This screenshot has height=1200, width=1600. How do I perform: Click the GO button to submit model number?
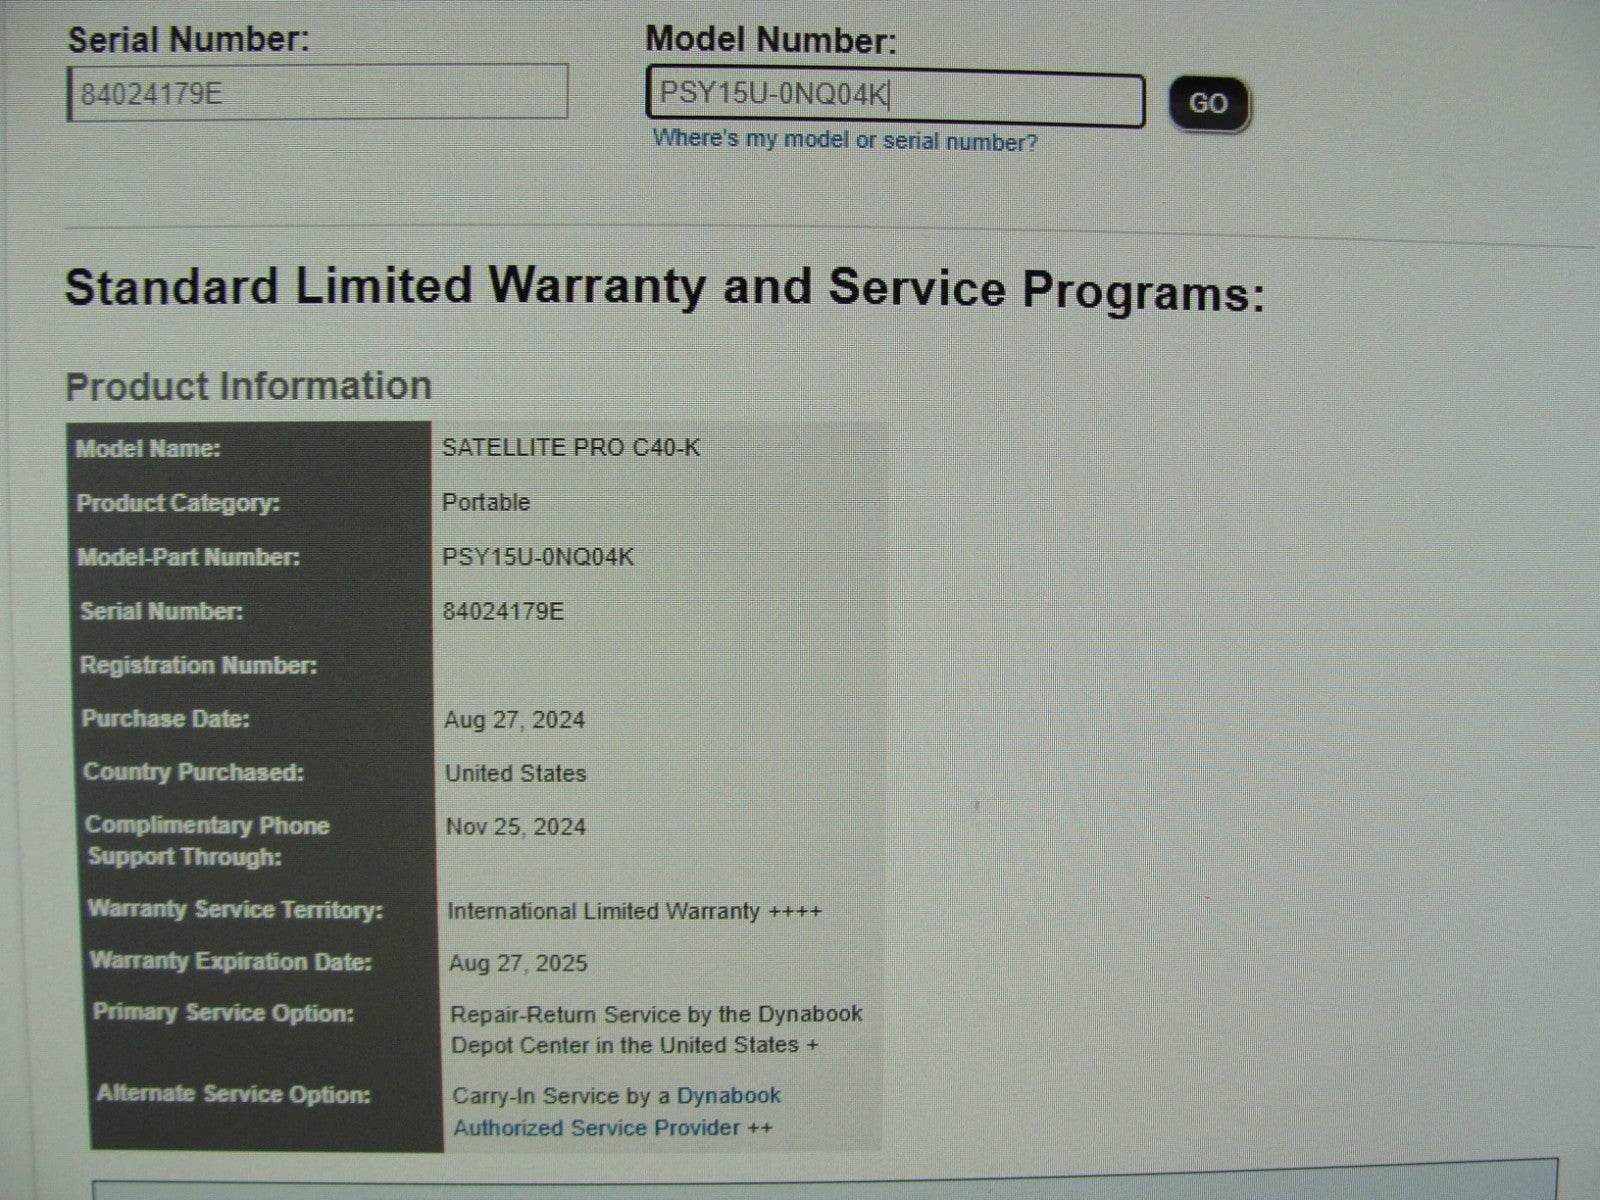coord(1208,103)
